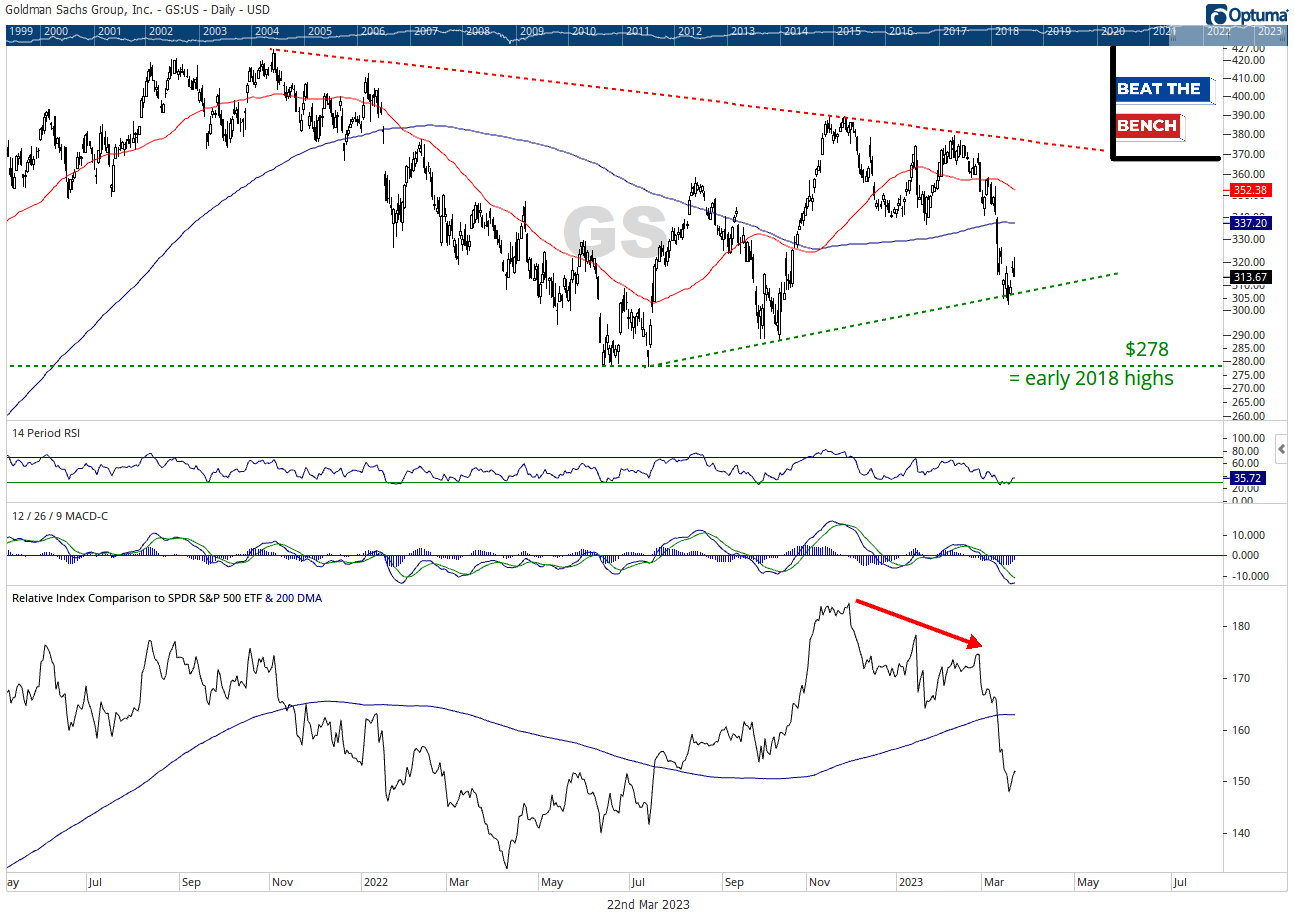This screenshot has height=924, width=1294.
Task: Select the blue 337.20 moving average price tag
Action: (x=1251, y=225)
